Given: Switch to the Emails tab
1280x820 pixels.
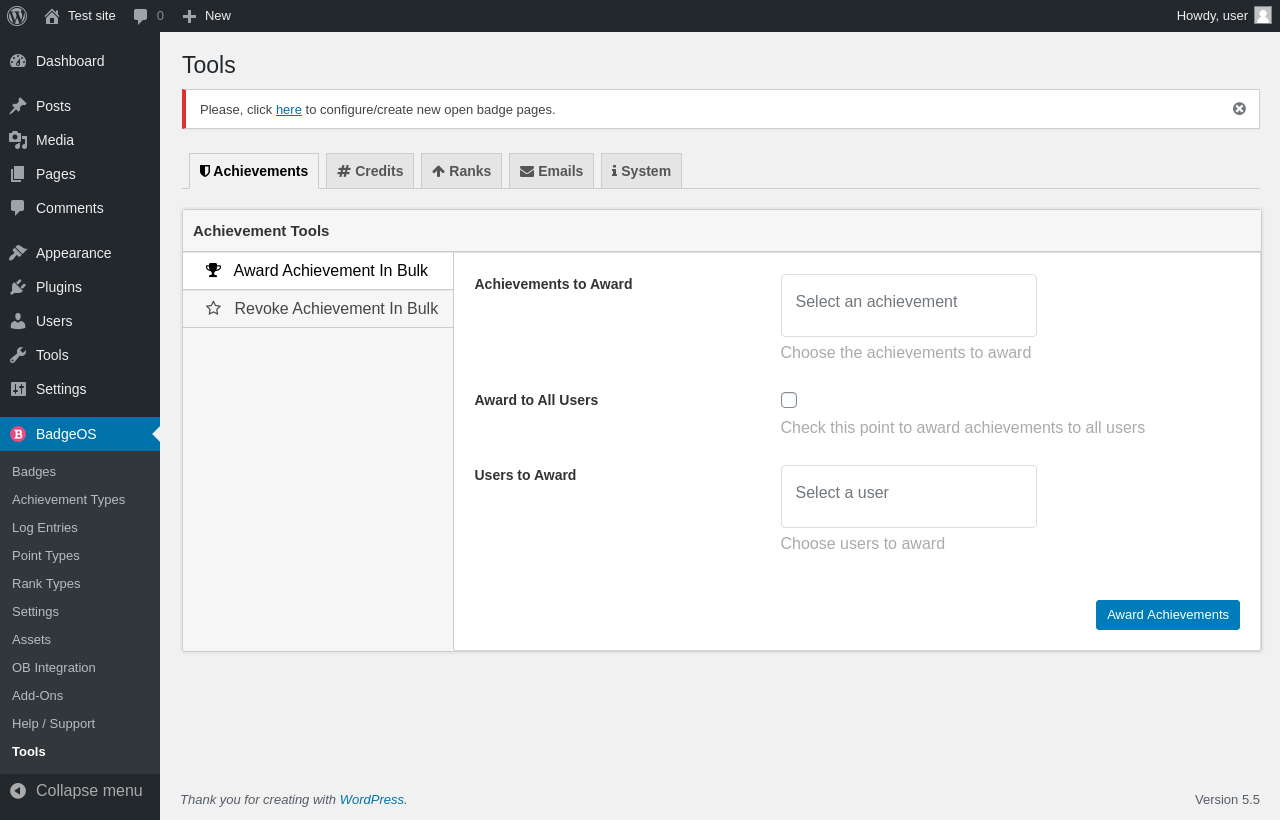Looking at the screenshot, I should pos(551,171).
